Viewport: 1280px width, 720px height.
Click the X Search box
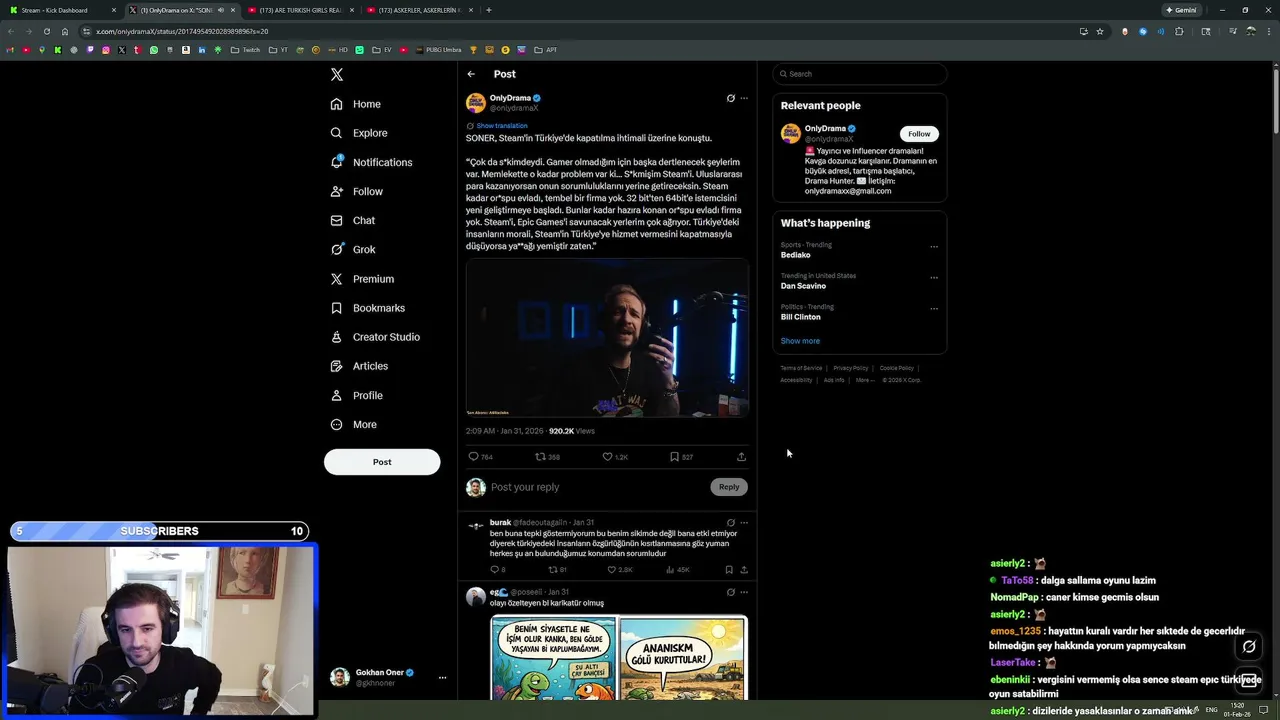859,74
